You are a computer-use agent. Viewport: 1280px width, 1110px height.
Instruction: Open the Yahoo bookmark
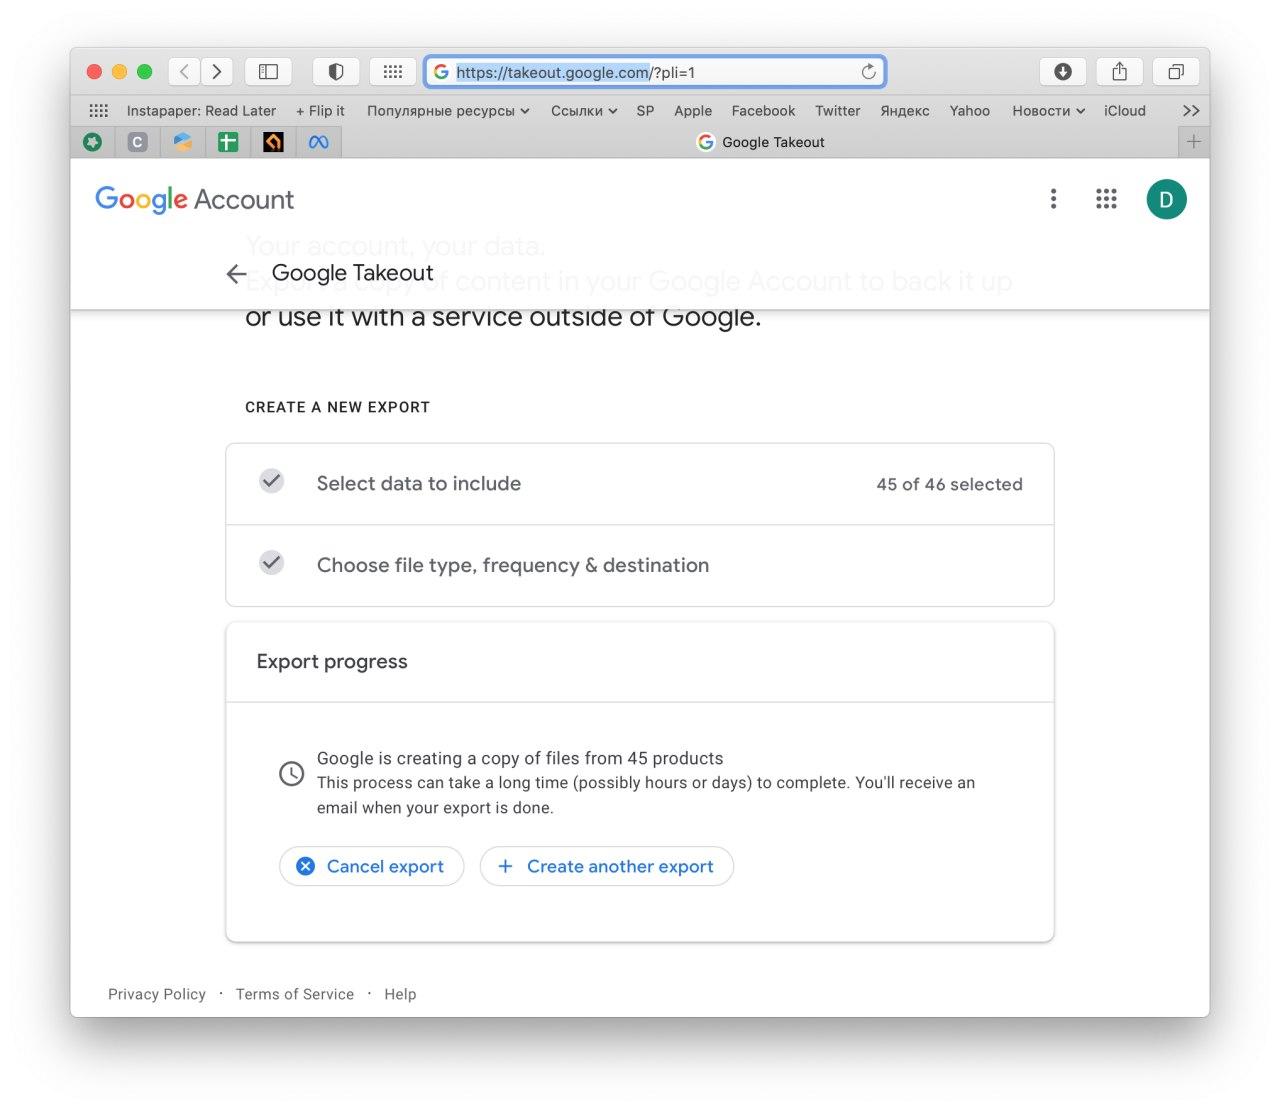[x=969, y=111]
